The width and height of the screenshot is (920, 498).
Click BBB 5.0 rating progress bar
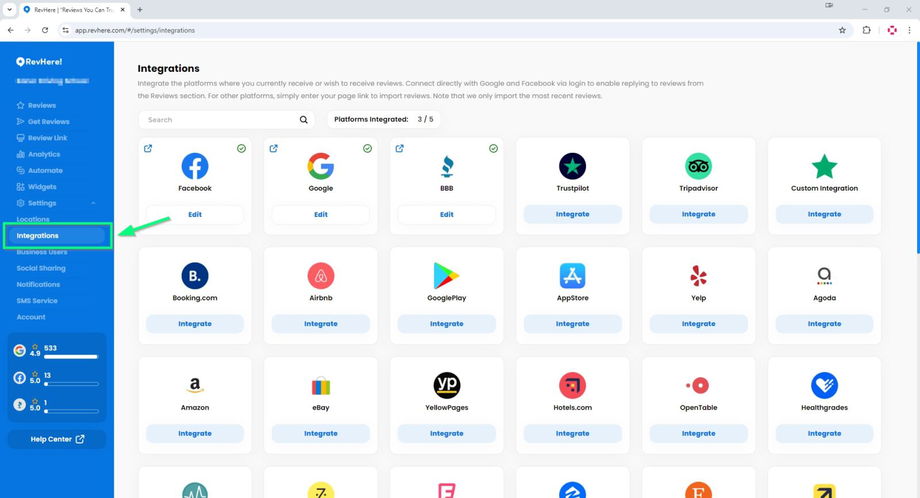point(71,411)
